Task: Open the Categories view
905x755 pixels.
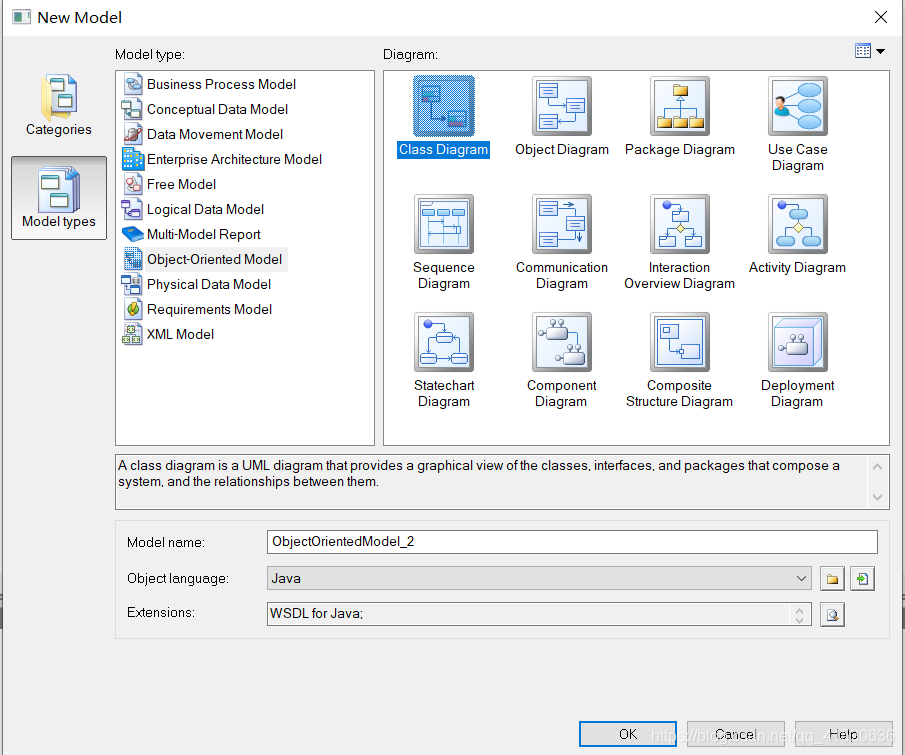Action: tap(58, 105)
